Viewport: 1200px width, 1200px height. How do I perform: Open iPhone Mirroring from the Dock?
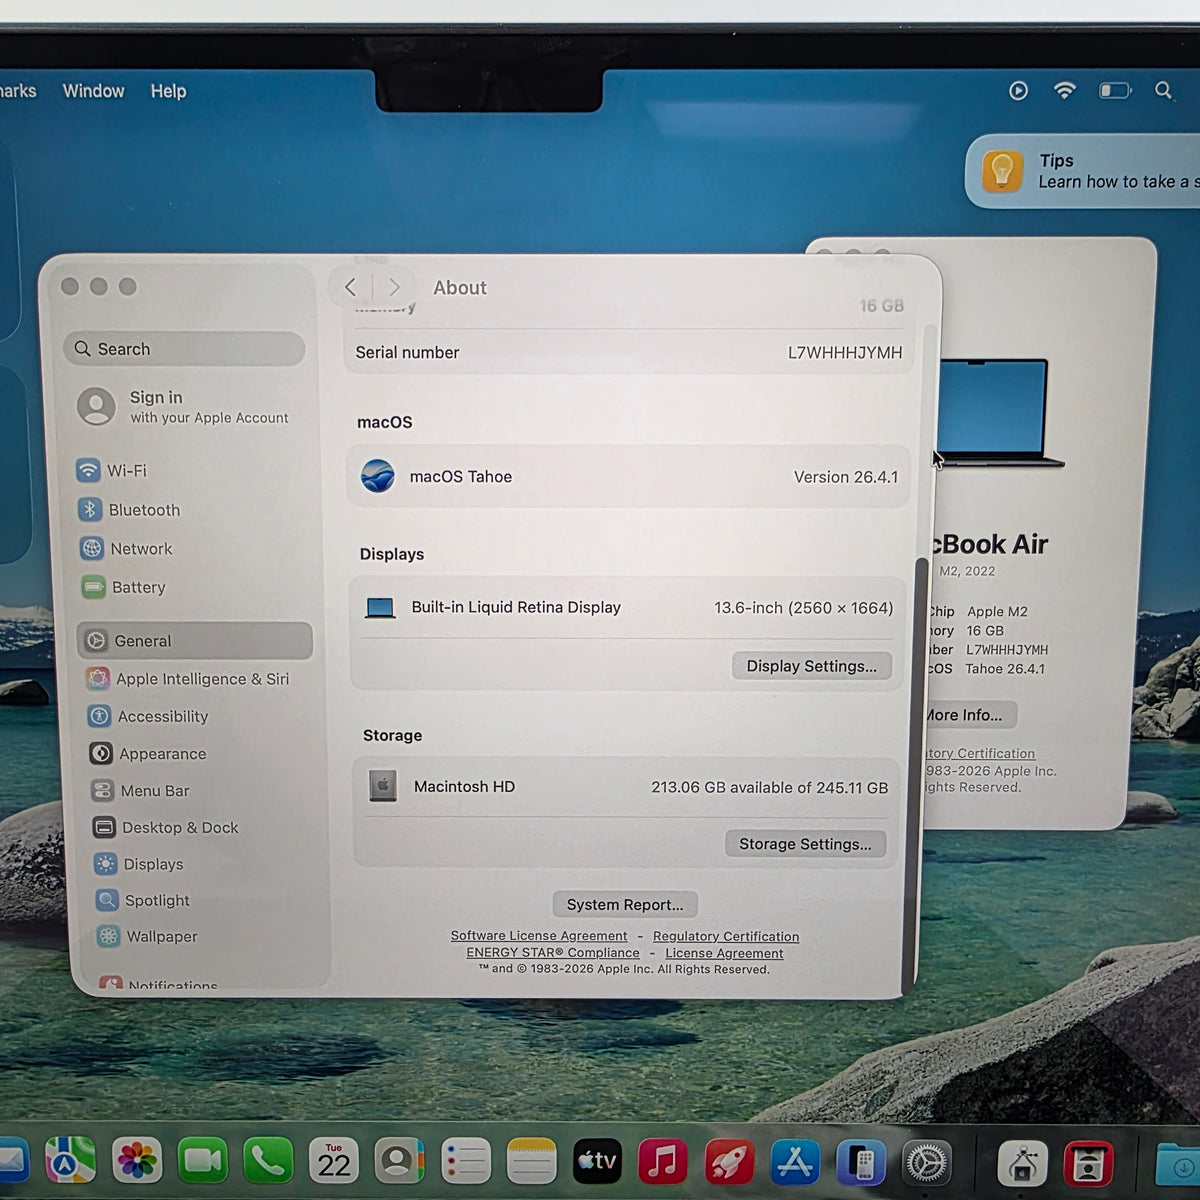pos(861,1164)
